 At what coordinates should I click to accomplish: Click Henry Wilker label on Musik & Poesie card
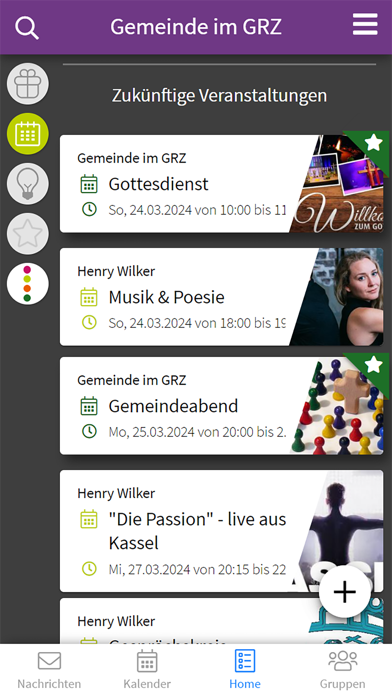(116, 271)
